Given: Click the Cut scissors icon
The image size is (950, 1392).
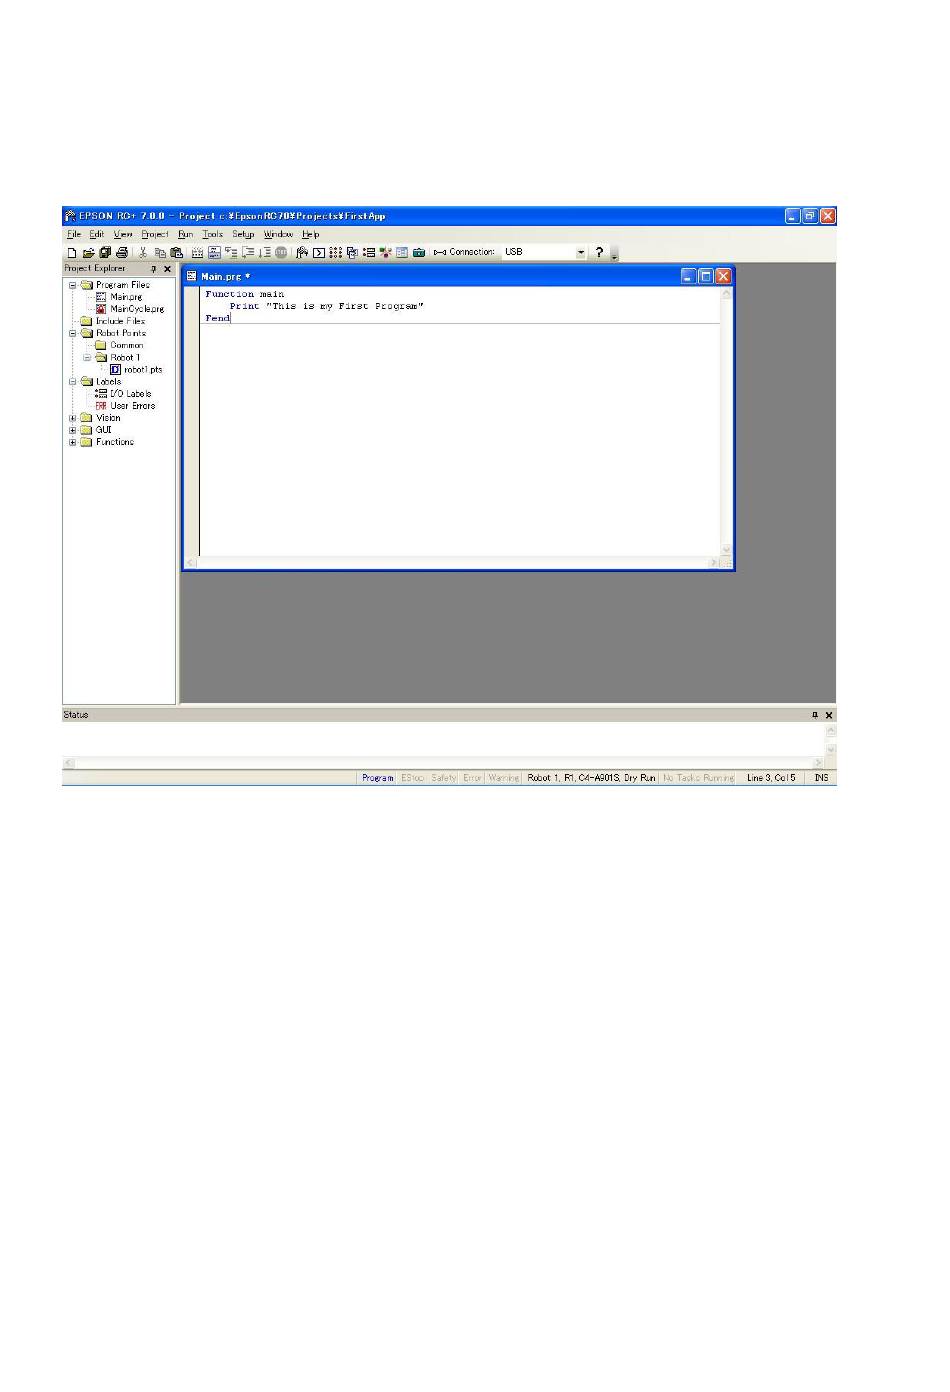Looking at the screenshot, I should [x=143, y=253].
